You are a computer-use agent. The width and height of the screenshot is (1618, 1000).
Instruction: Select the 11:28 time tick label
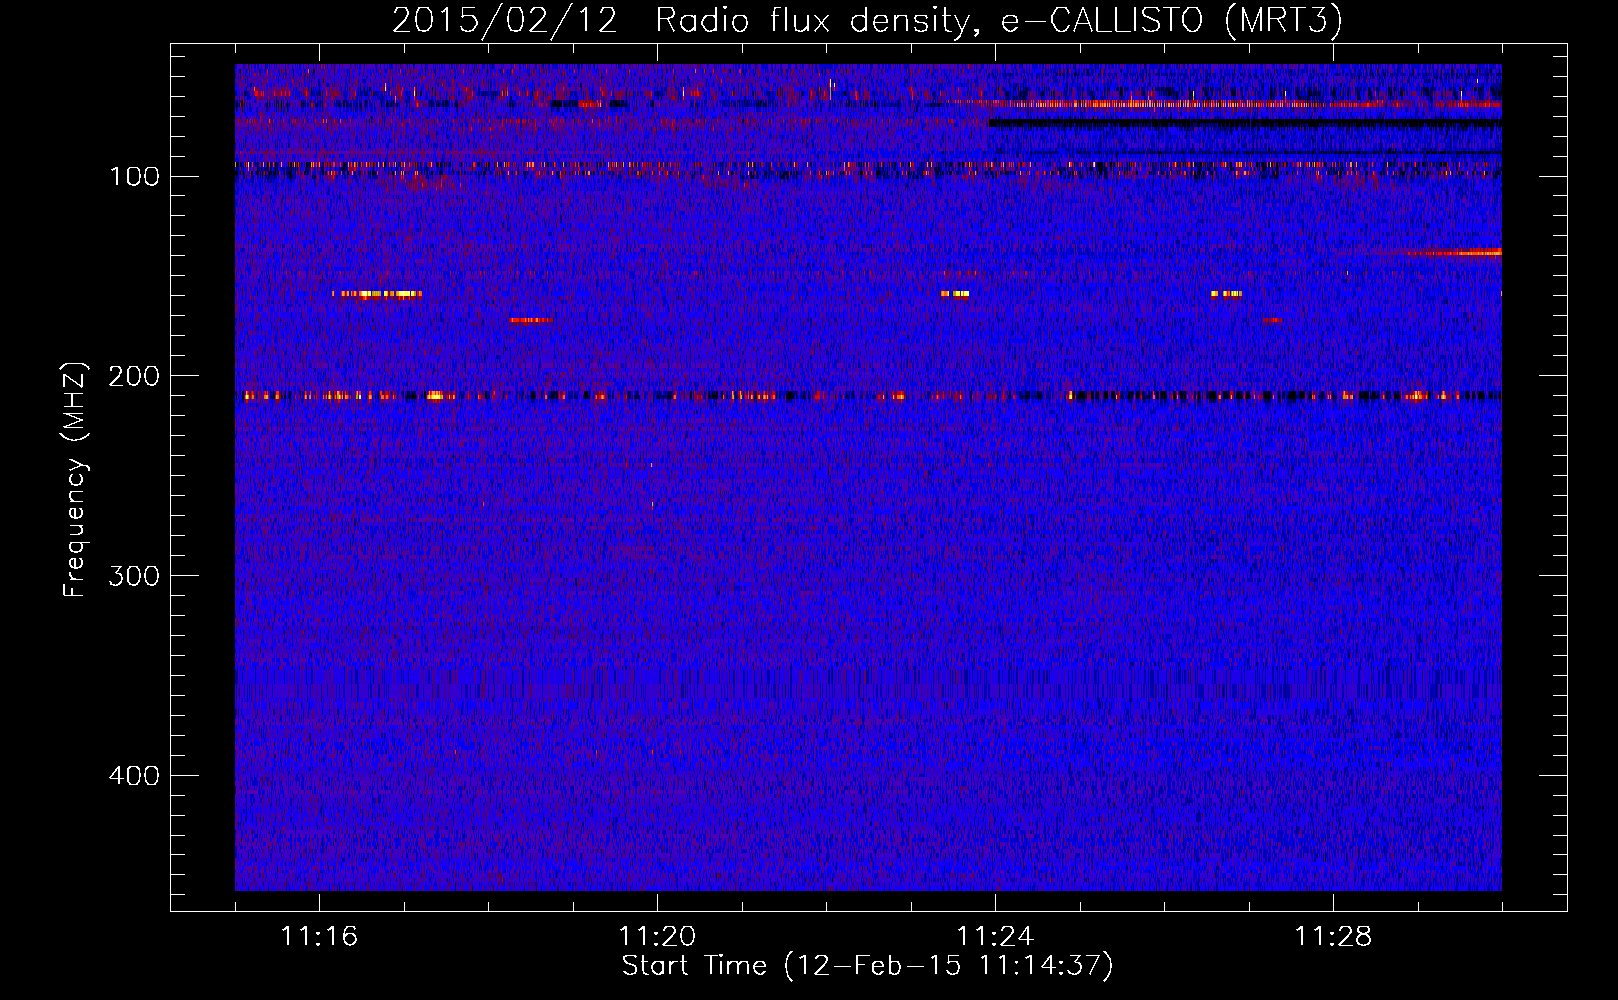pos(1333,937)
